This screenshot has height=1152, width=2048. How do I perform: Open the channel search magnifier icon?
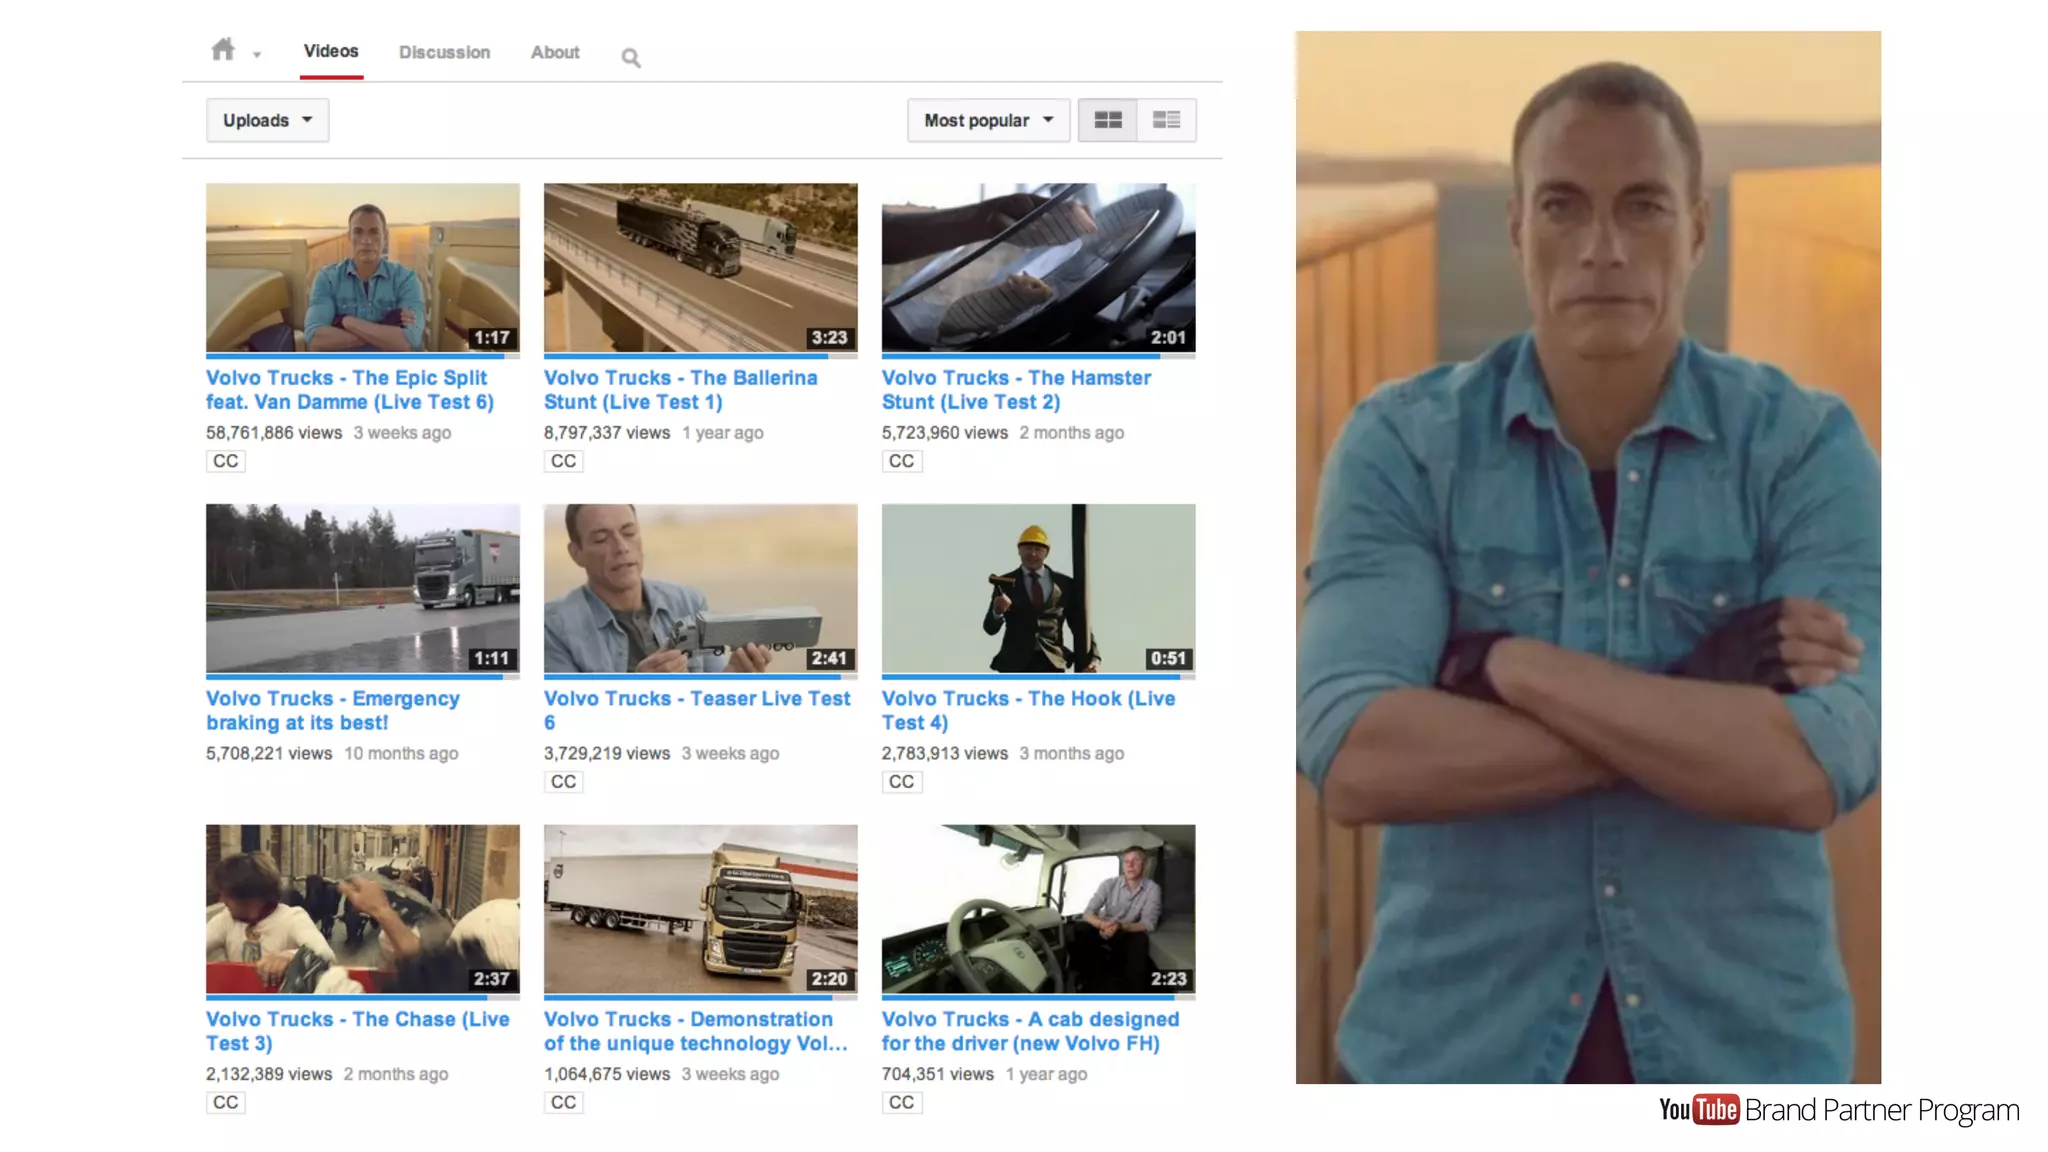point(630,58)
